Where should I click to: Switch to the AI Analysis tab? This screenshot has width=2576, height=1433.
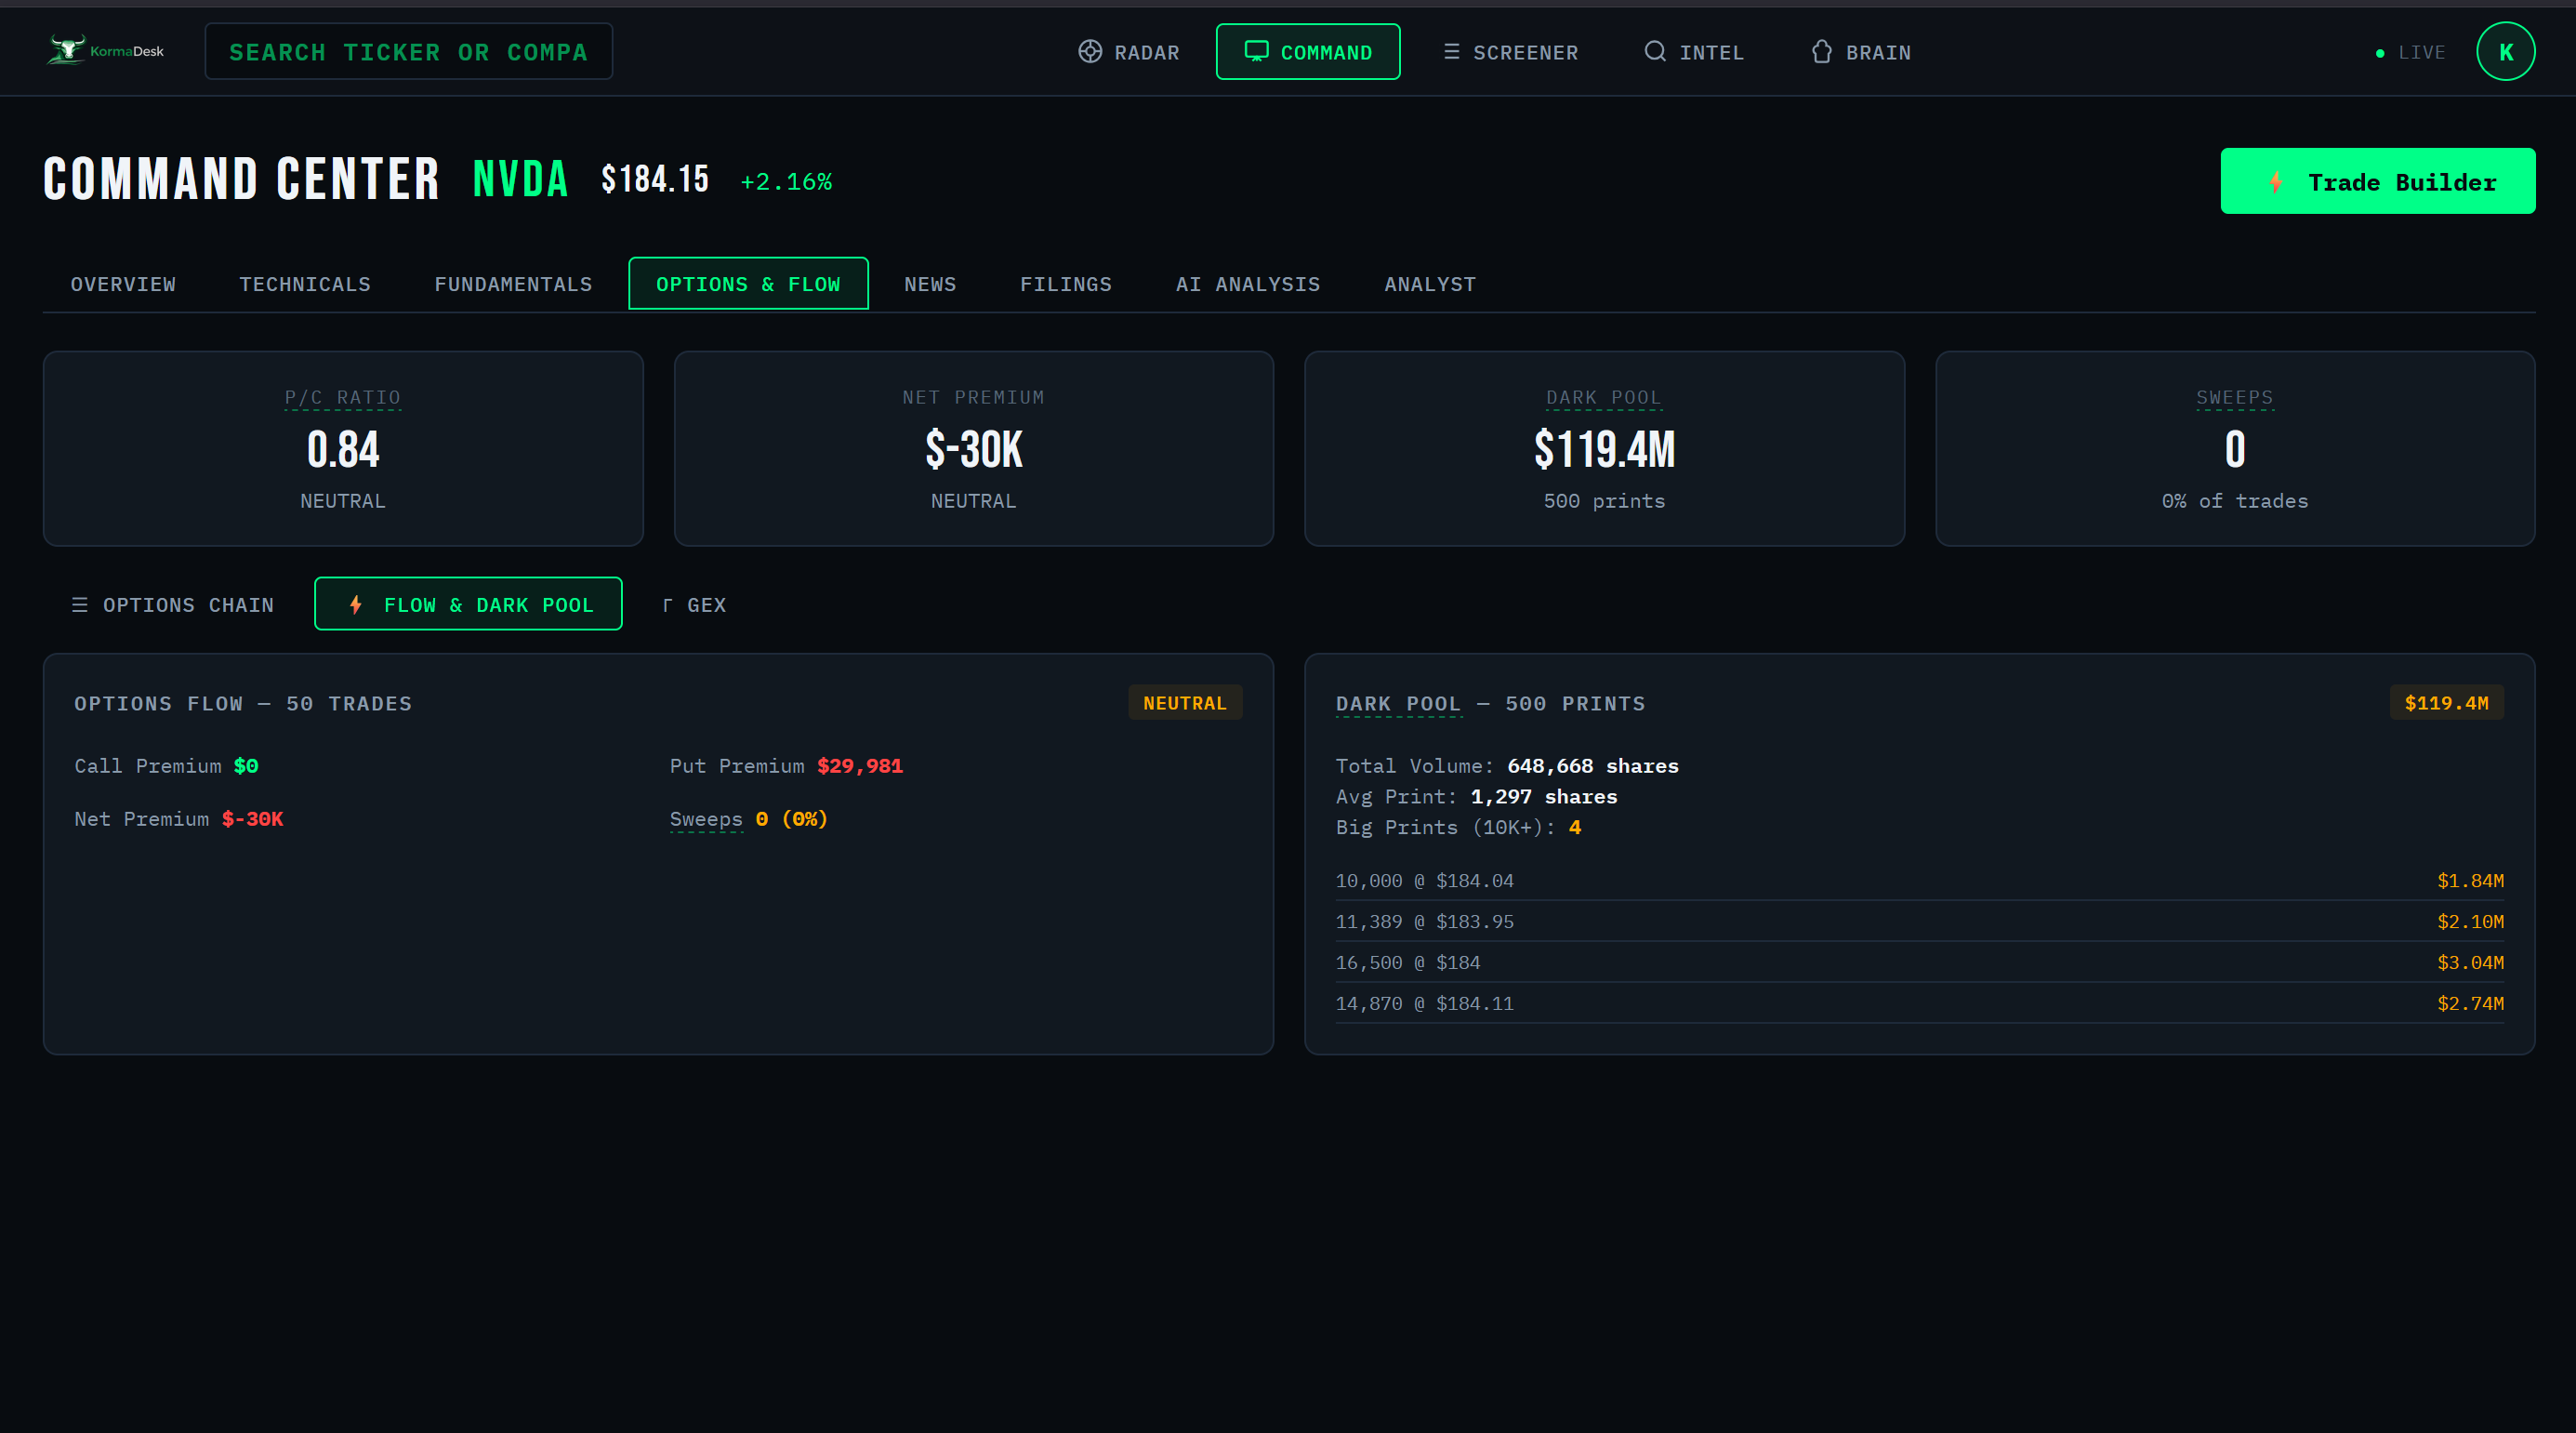(1247, 284)
